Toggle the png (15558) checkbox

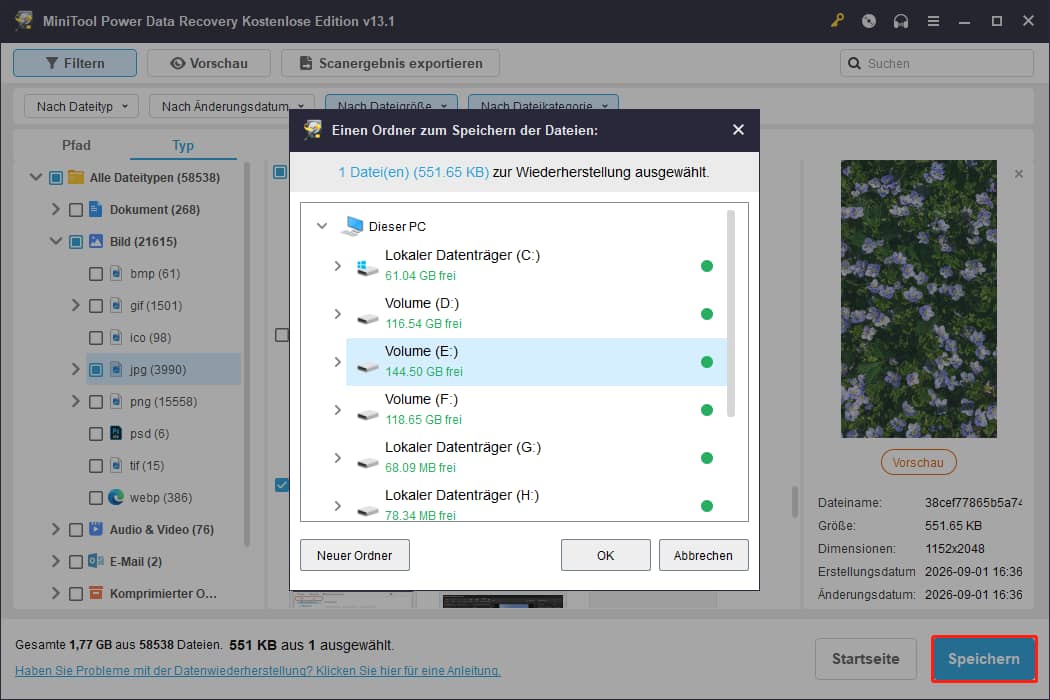point(96,402)
